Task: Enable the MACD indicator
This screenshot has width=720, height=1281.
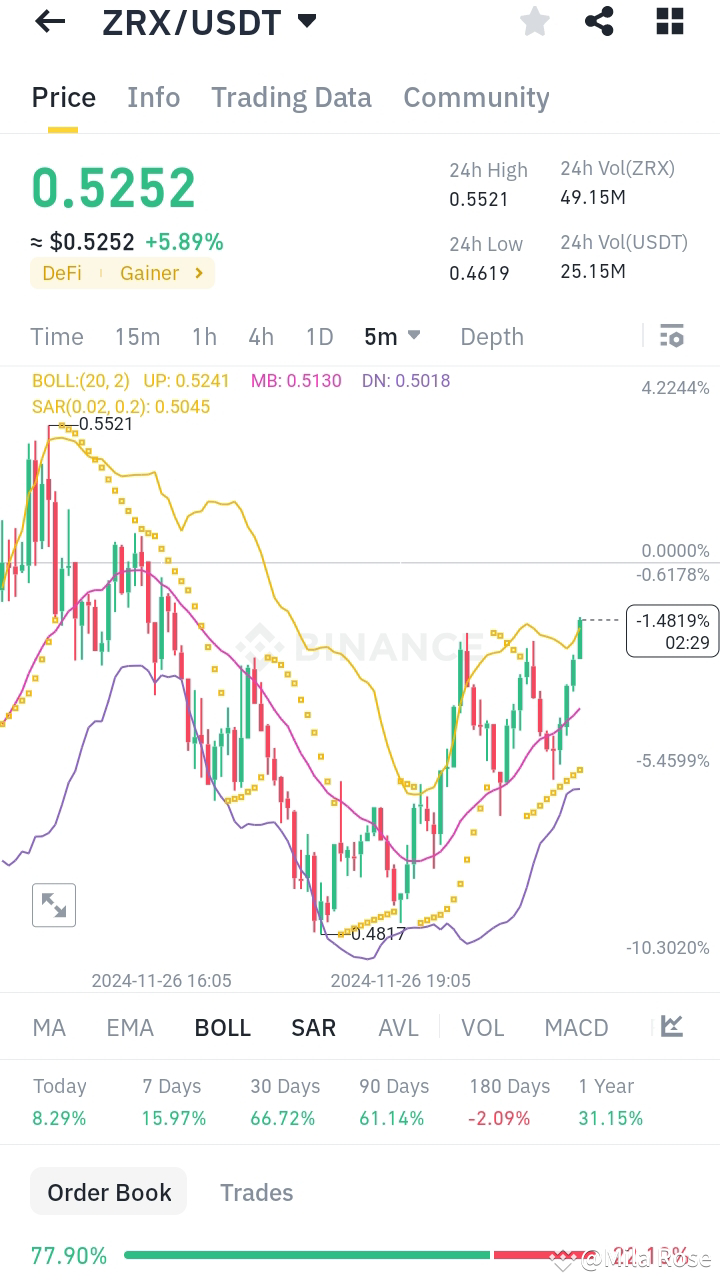Action: tap(576, 1026)
